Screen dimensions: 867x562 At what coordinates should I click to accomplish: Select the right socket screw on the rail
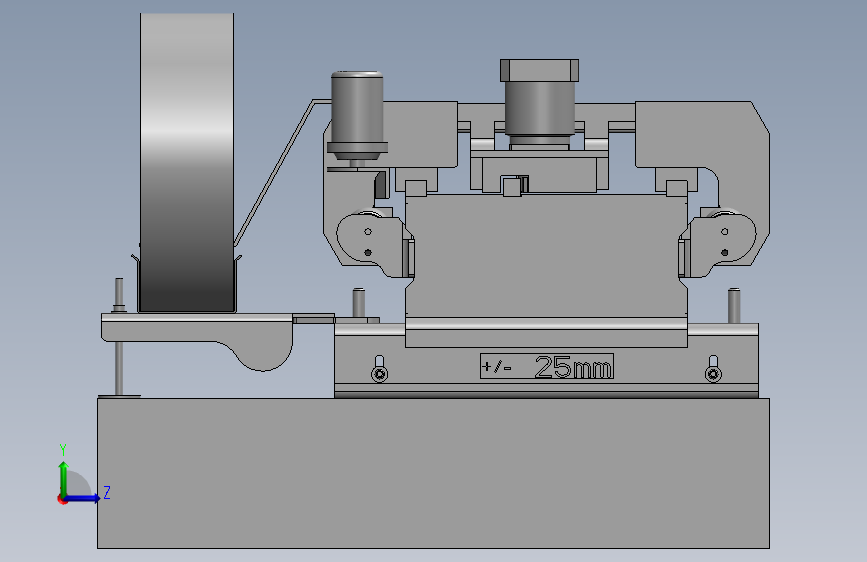713,373
